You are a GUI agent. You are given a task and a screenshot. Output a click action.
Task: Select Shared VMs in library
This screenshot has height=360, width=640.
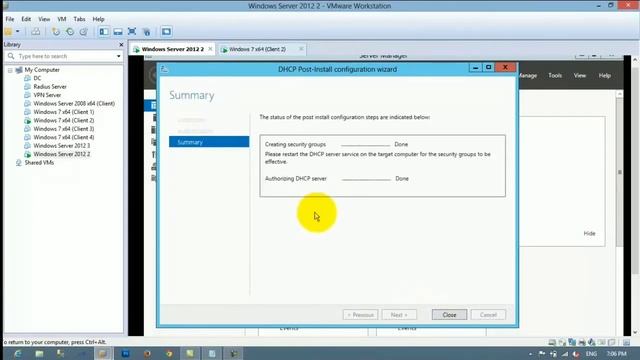pos(39,162)
